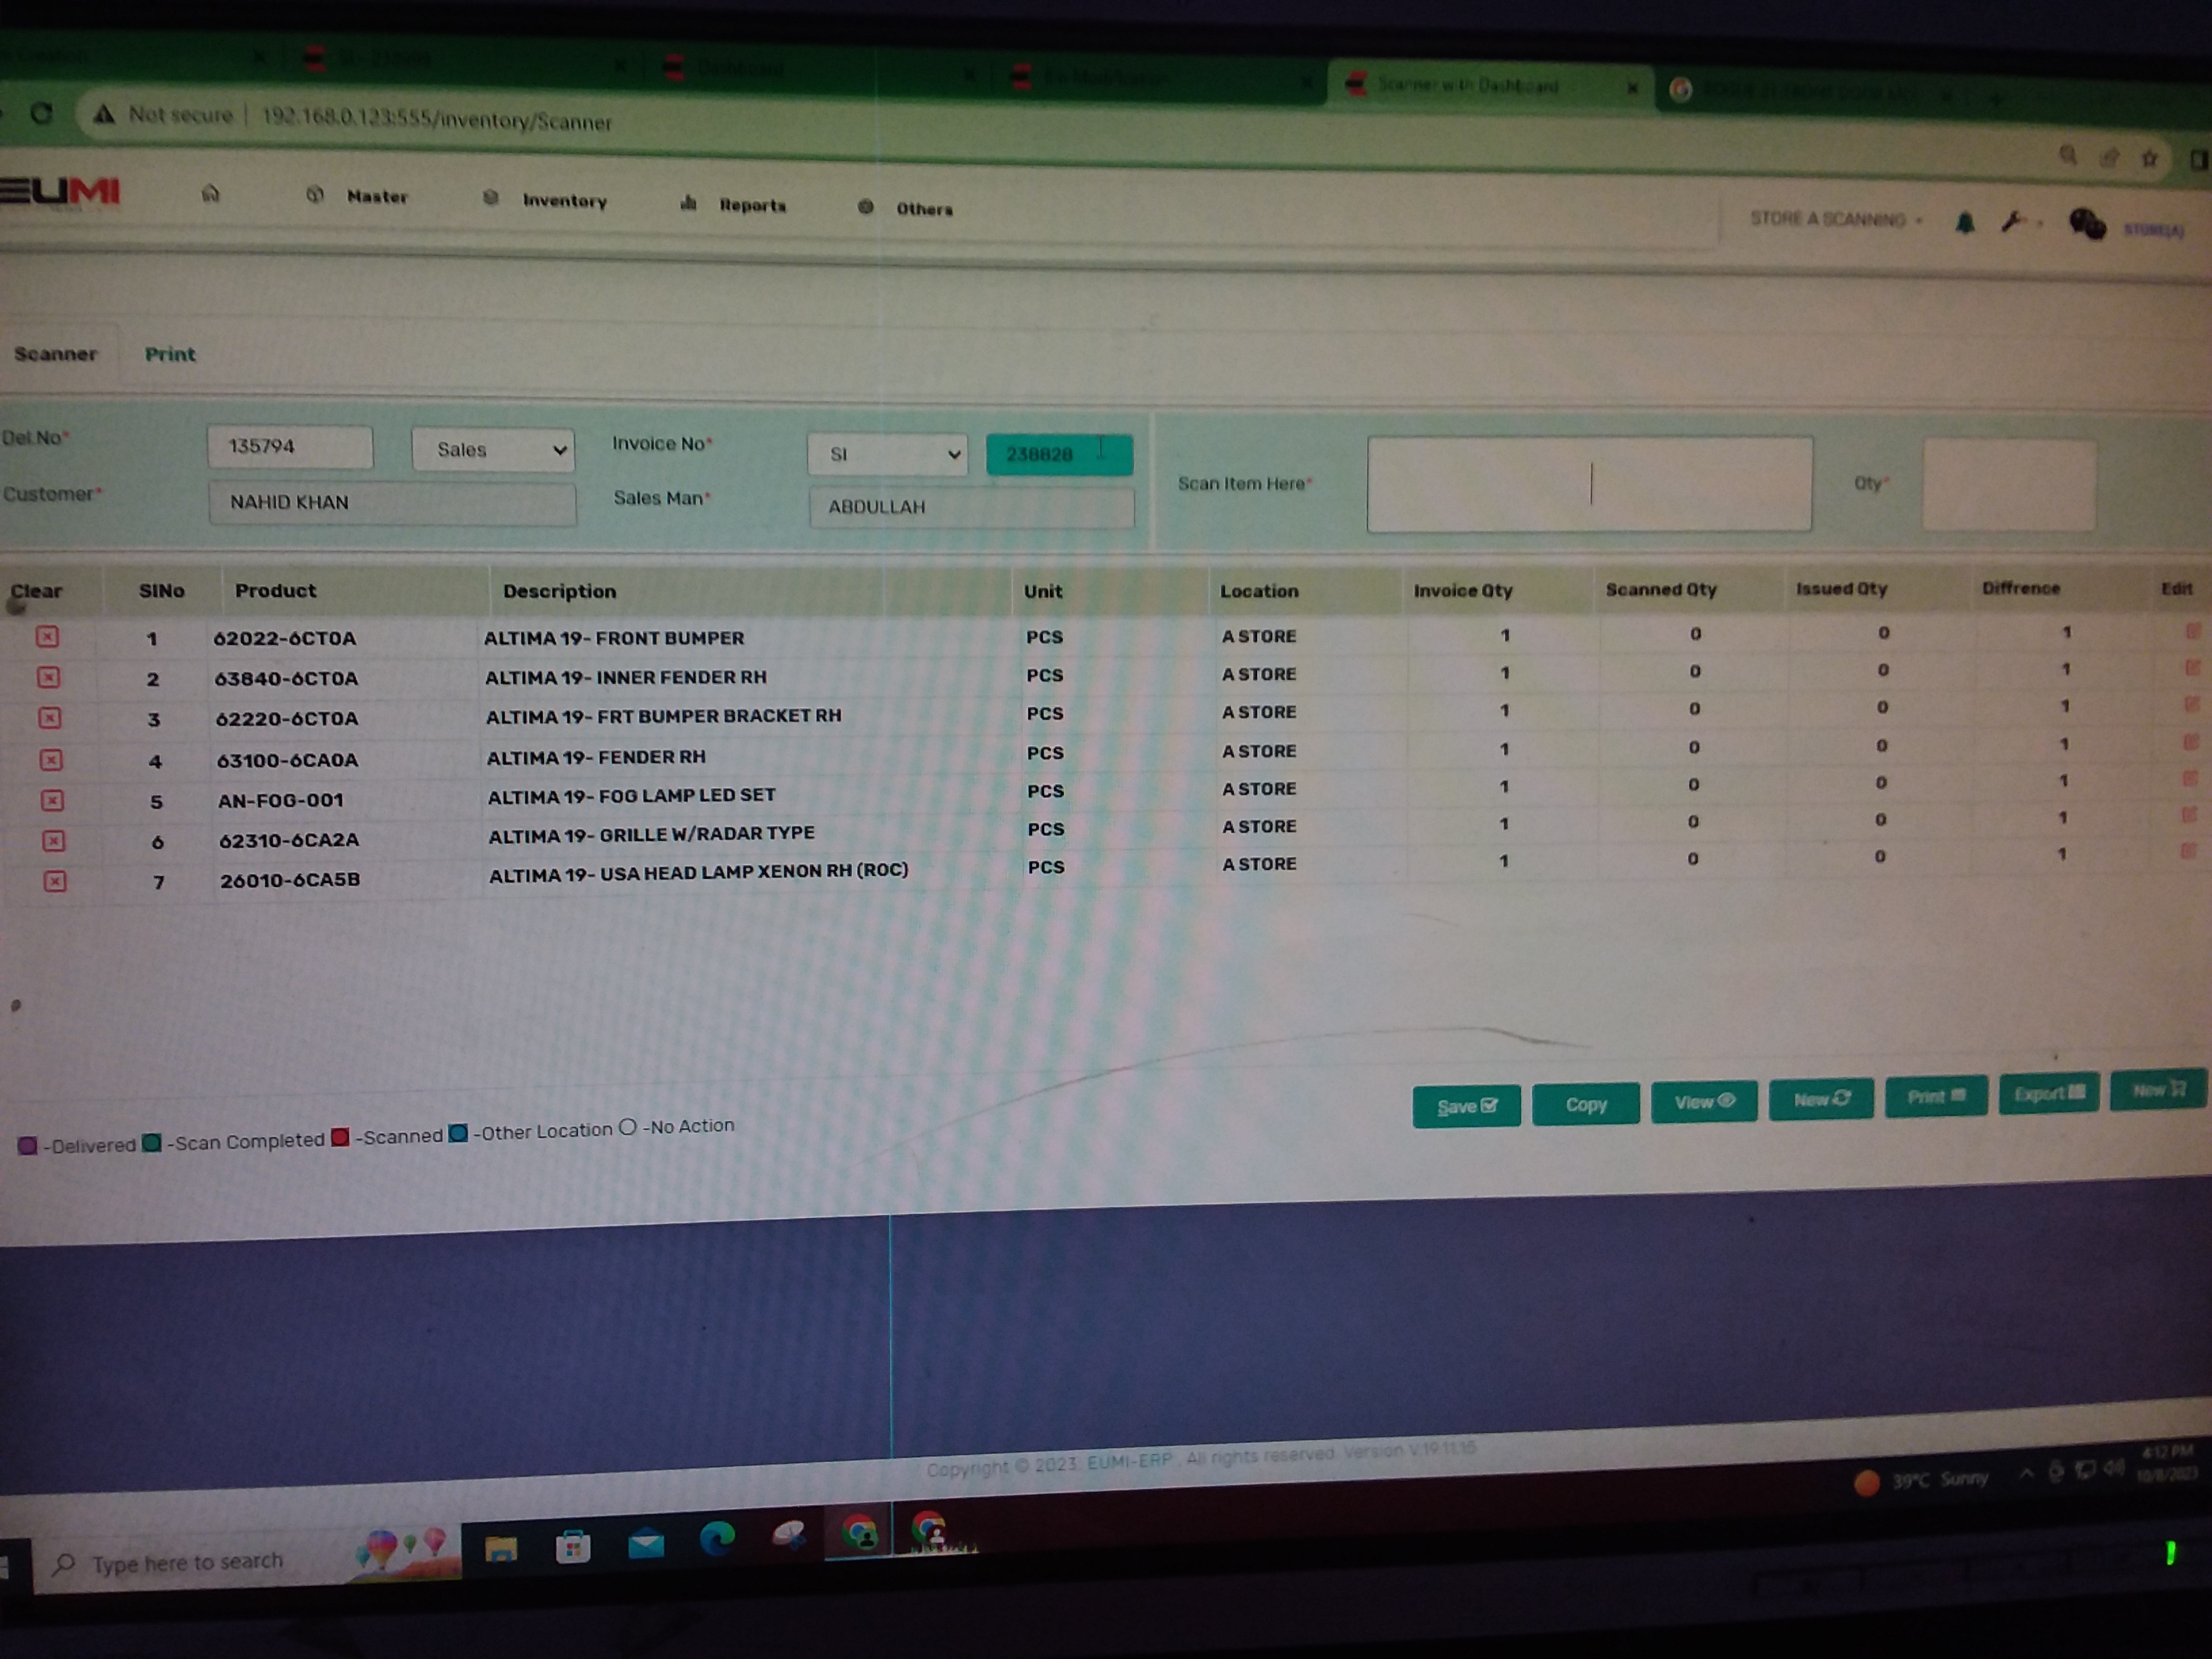The width and height of the screenshot is (2212, 1659).
Task: Click the browser address bar URL
Action: coord(436,120)
